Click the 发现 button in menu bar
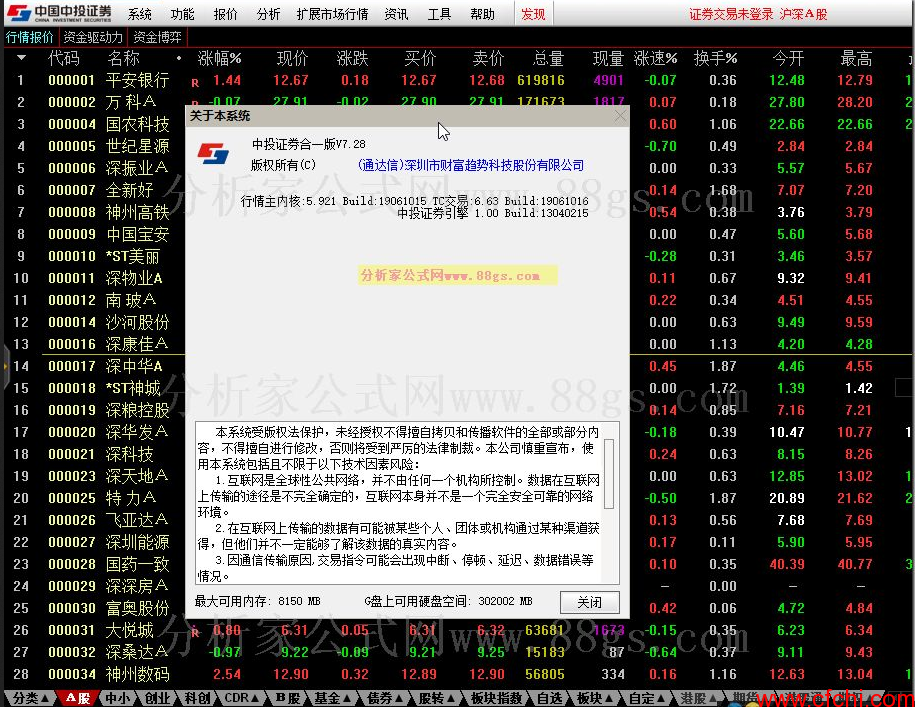This screenshot has height=707, width=915. tap(533, 14)
